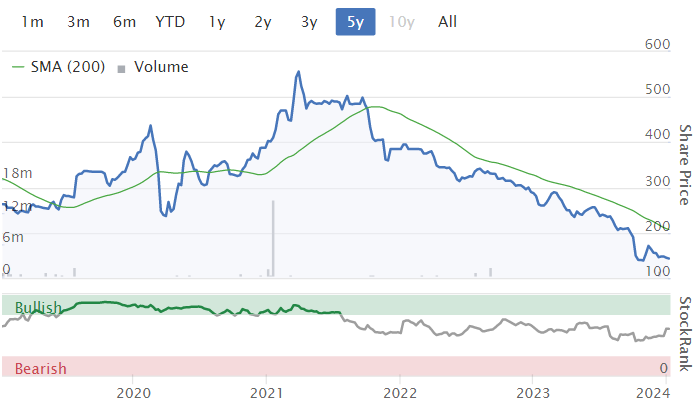699x400 pixels.
Task: Select the 1m time range
Action: pyautogui.click(x=32, y=22)
